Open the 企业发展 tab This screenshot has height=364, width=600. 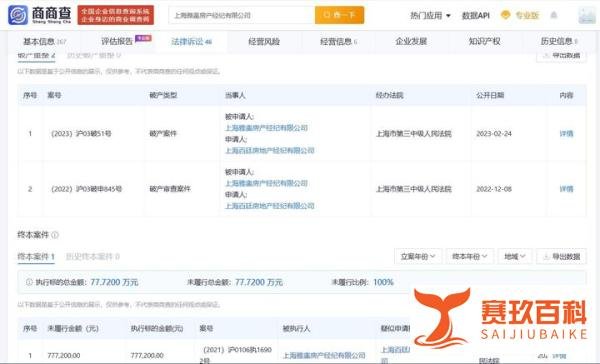(411, 41)
